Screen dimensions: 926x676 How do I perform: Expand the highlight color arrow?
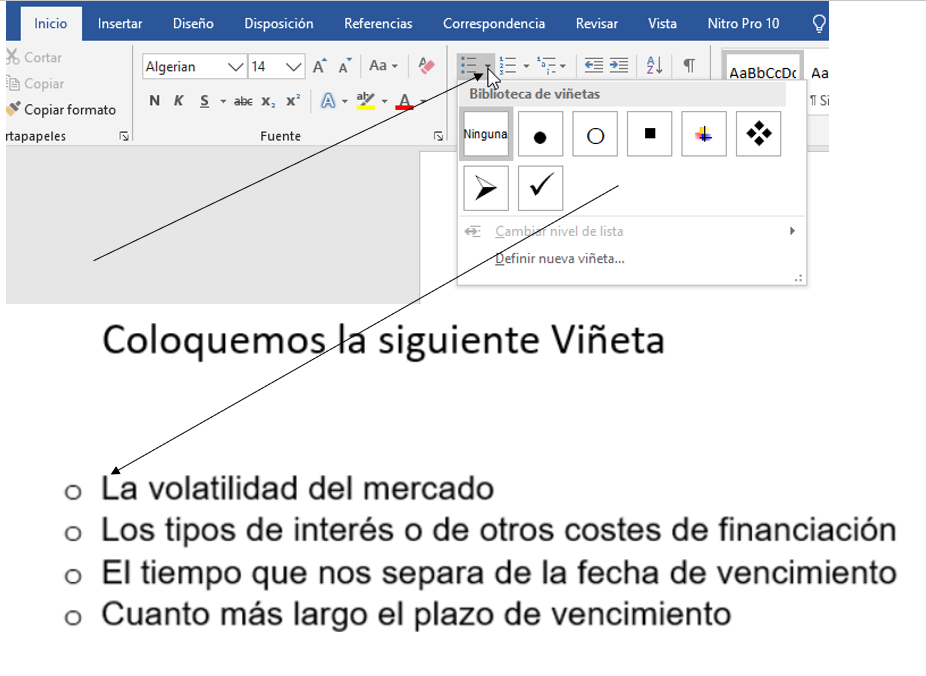[384, 102]
